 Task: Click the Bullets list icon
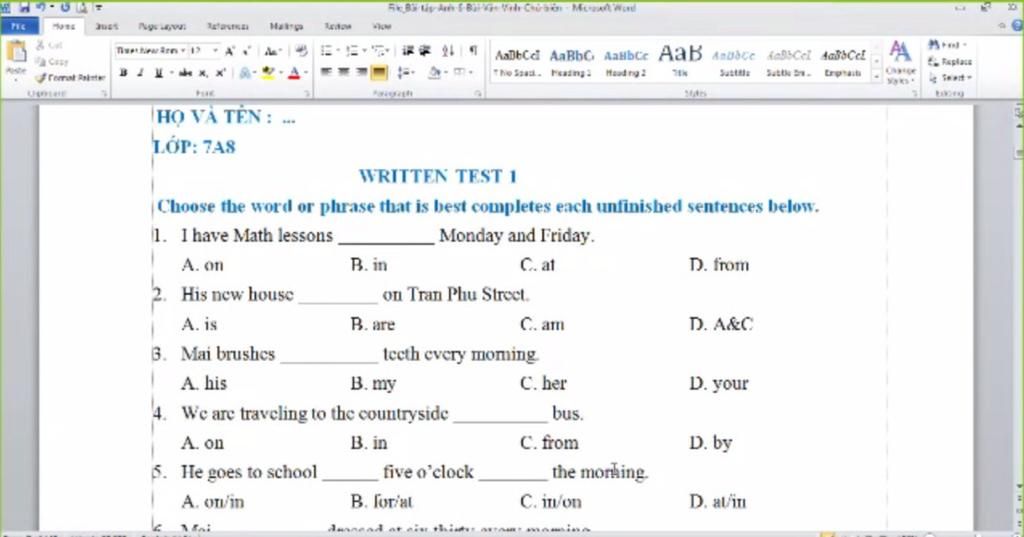[327, 51]
